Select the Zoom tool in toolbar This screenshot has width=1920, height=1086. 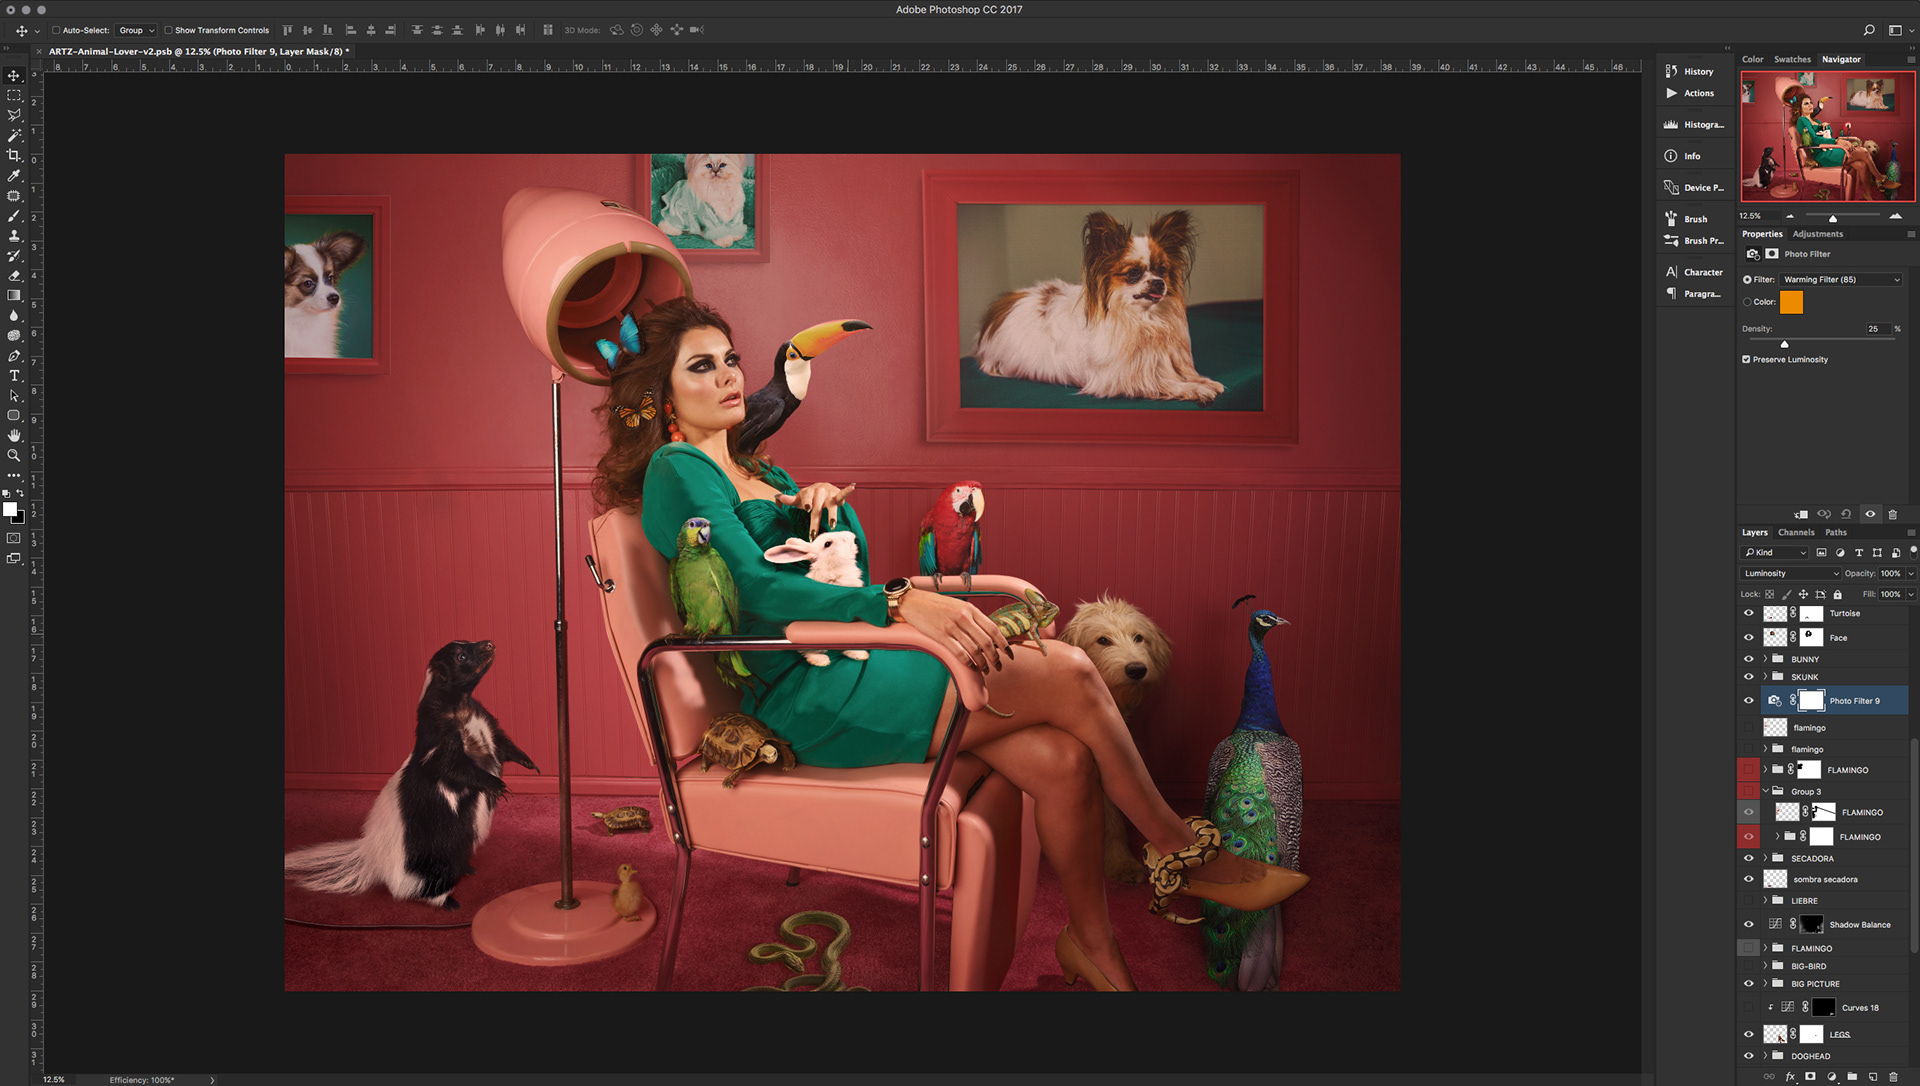[14, 455]
